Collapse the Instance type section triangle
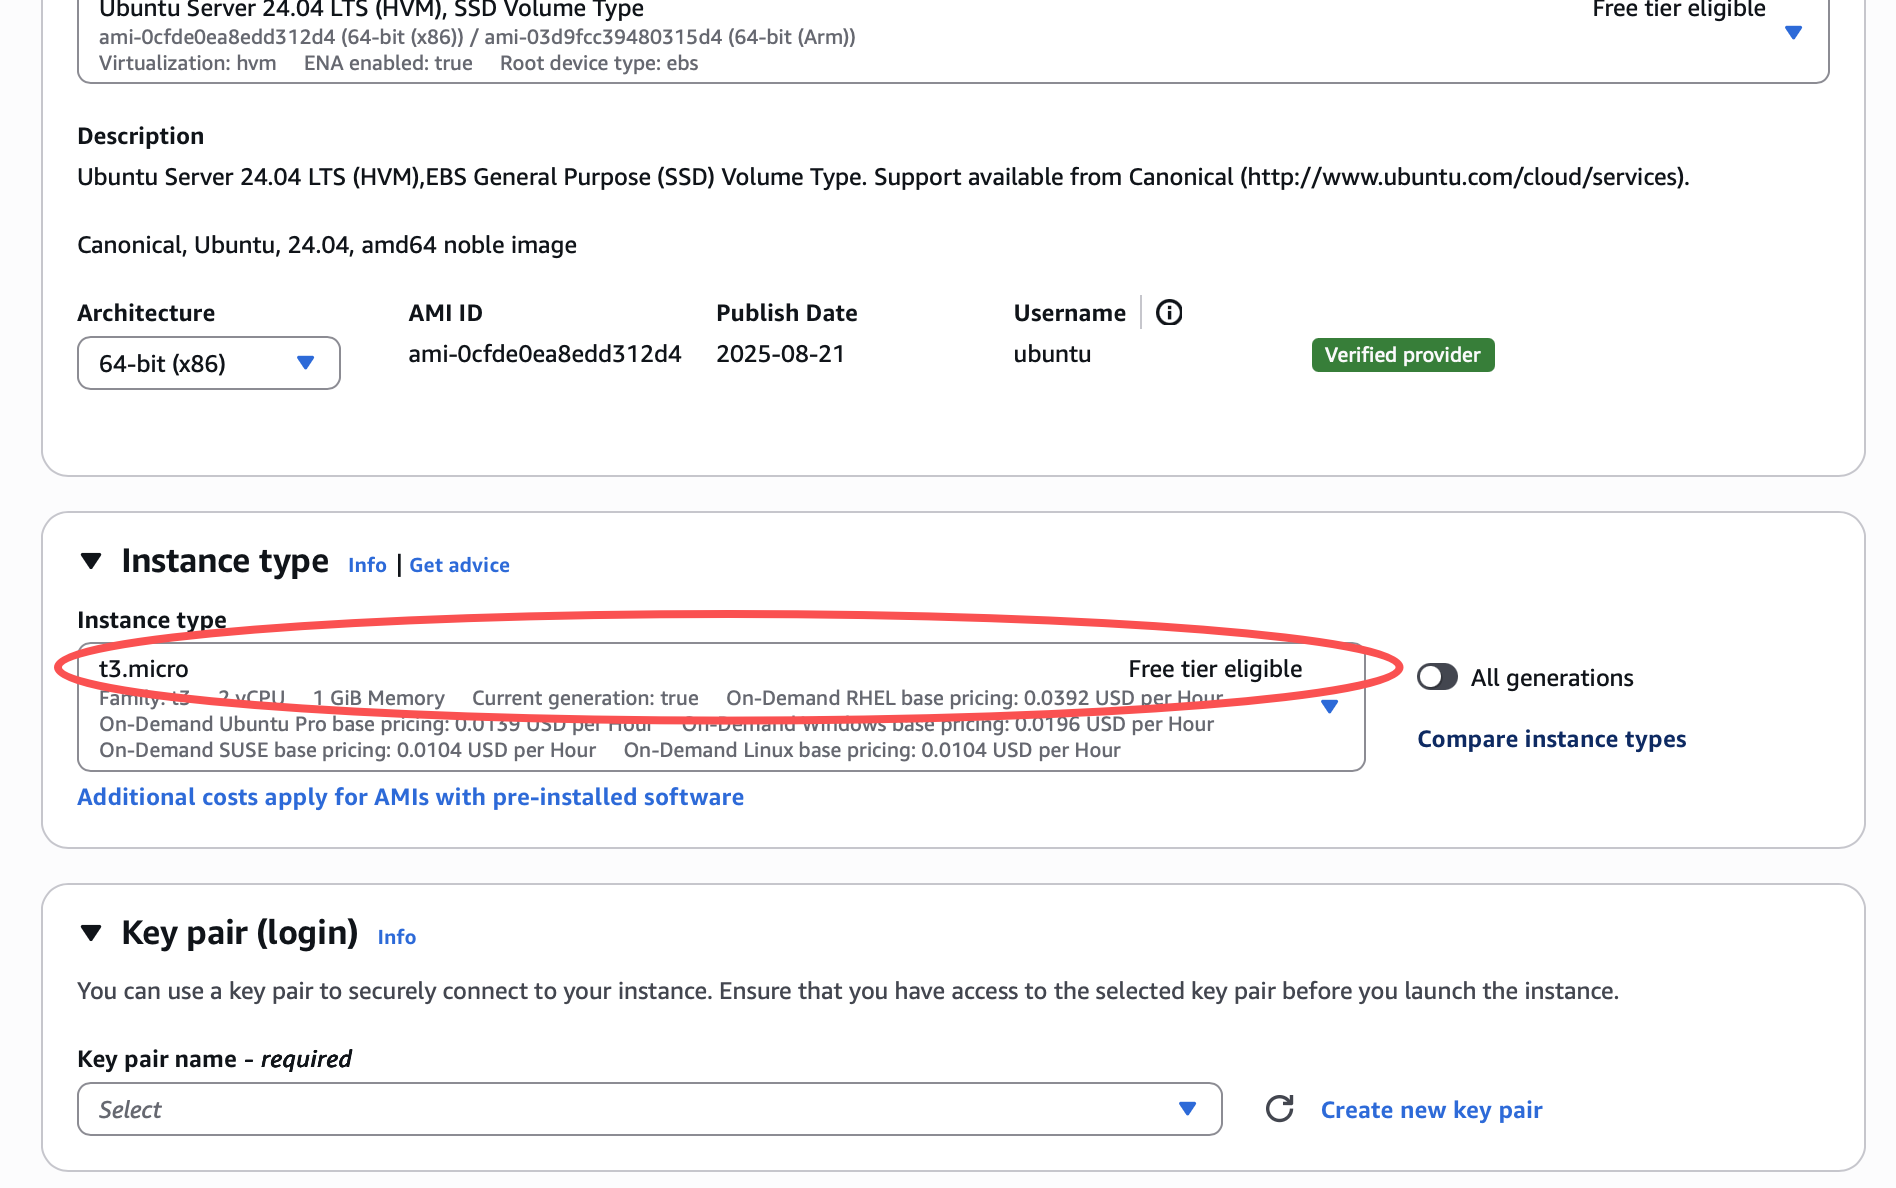The height and width of the screenshot is (1188, 1896). (x=91, y=561)
